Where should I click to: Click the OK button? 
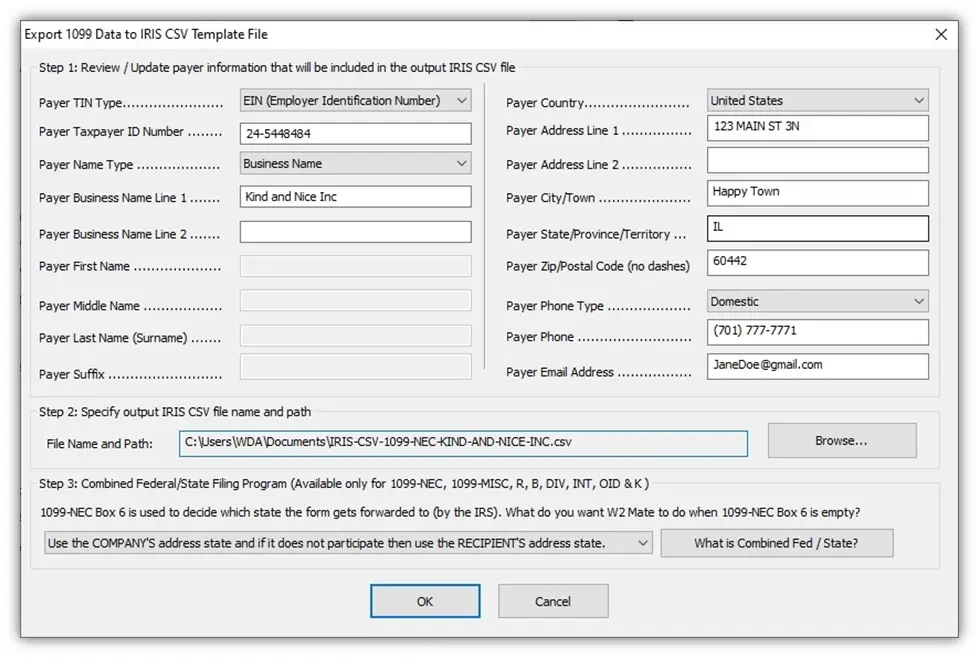coord(425,601)
